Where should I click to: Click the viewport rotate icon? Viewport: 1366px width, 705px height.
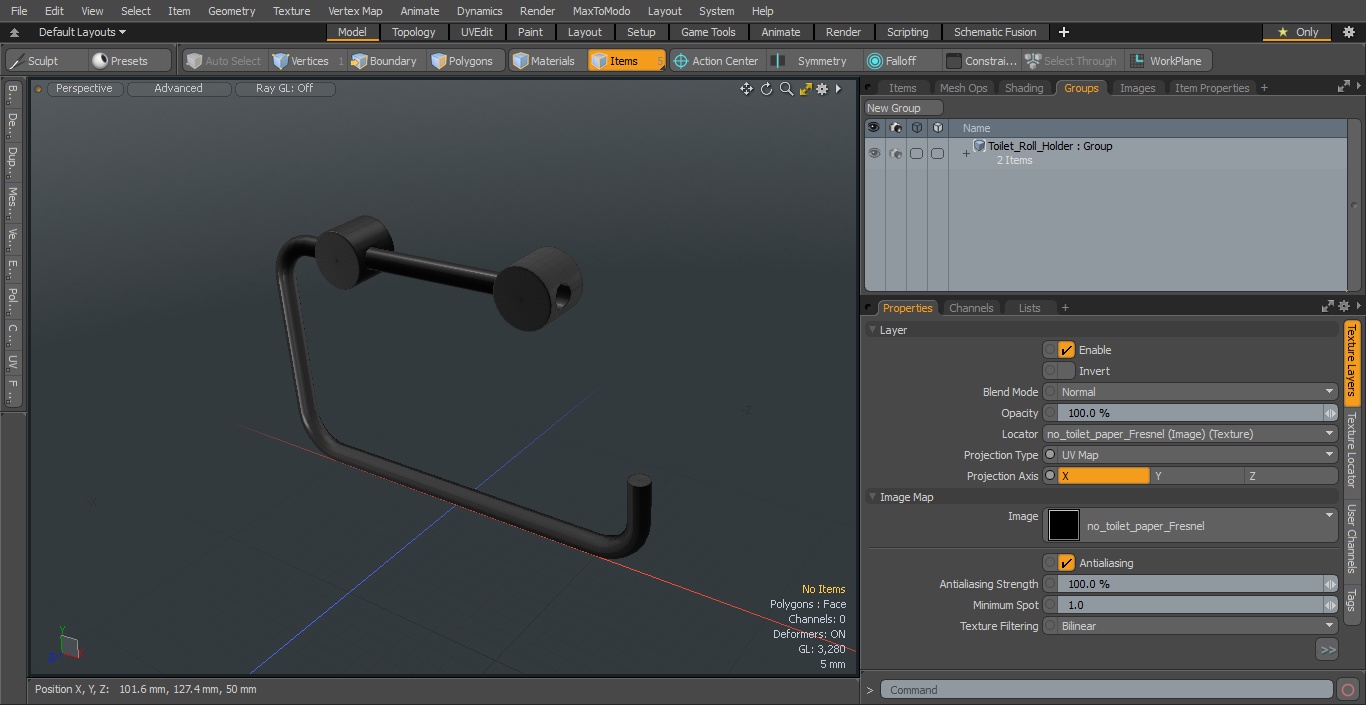coord(766,89)
